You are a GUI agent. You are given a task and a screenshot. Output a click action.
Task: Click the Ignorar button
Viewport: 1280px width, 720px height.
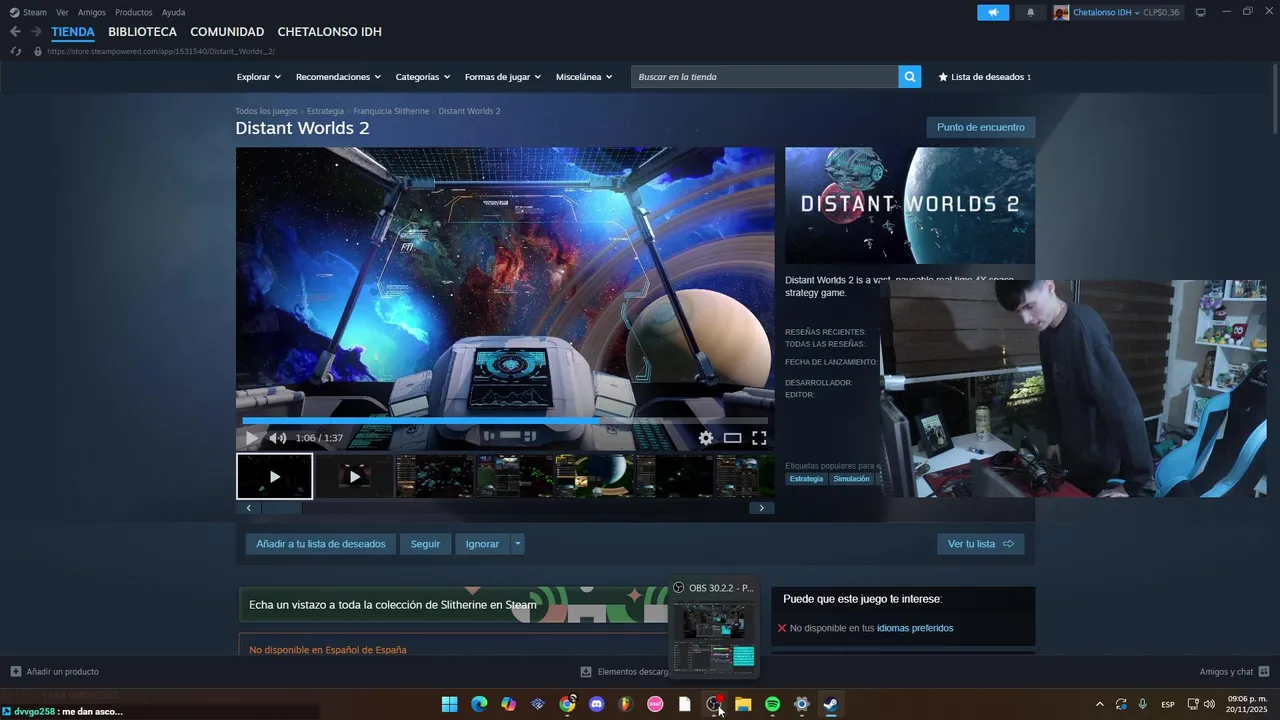point(482,544)
